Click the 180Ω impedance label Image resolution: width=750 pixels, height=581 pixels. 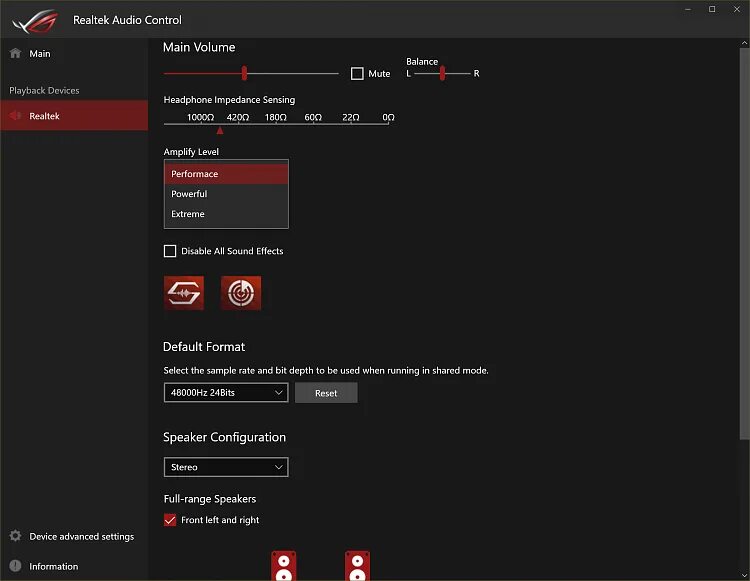[x=276, y=117]
